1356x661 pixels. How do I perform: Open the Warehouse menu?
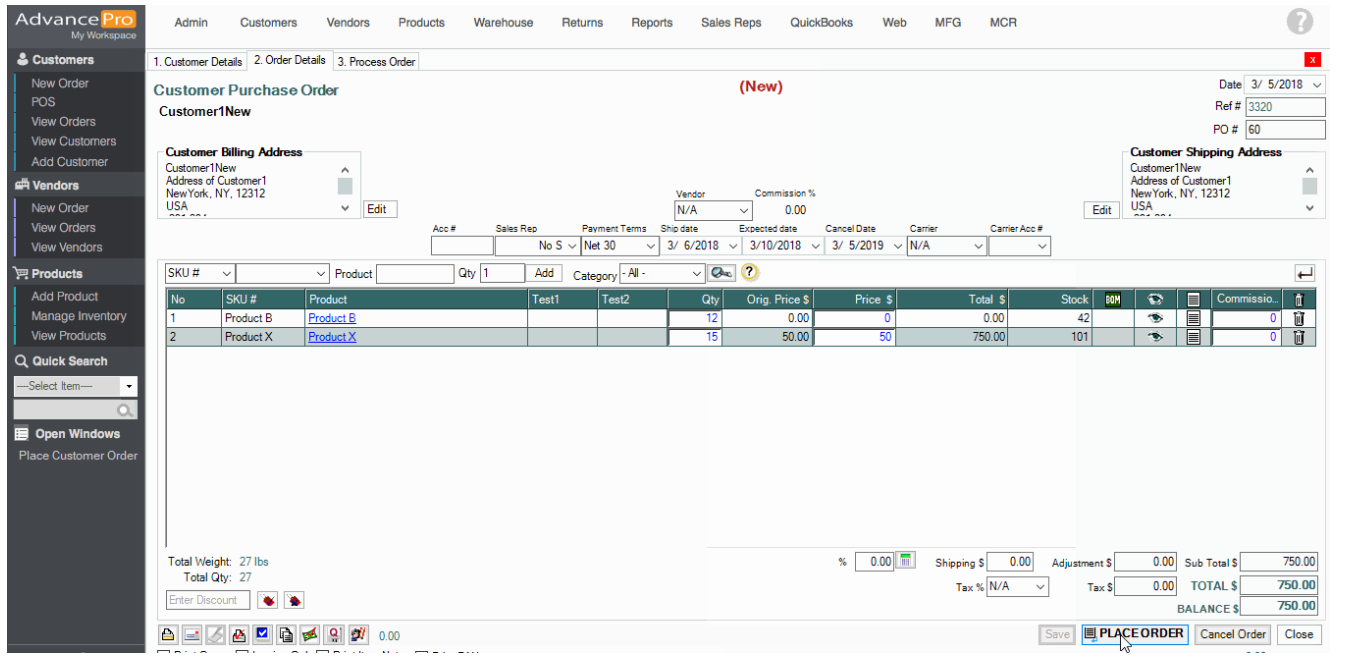point(503,22)
